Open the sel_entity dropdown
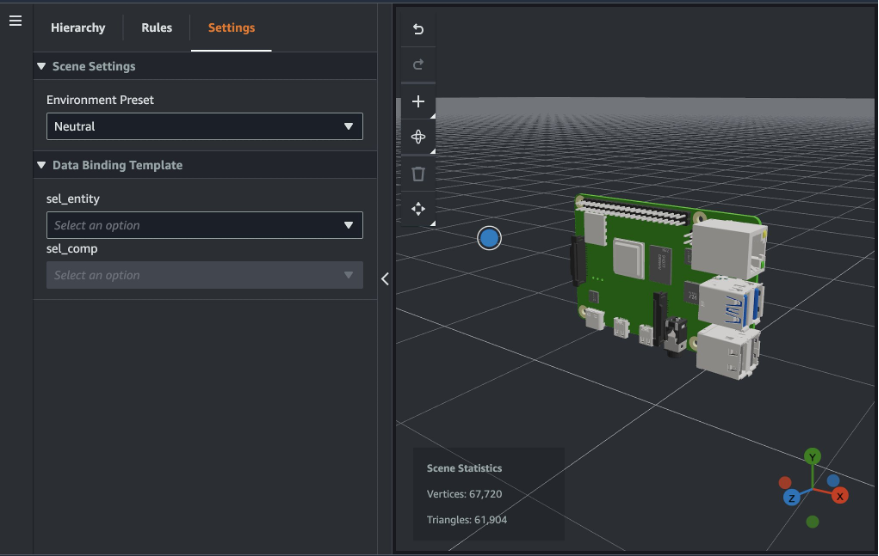 204,226
